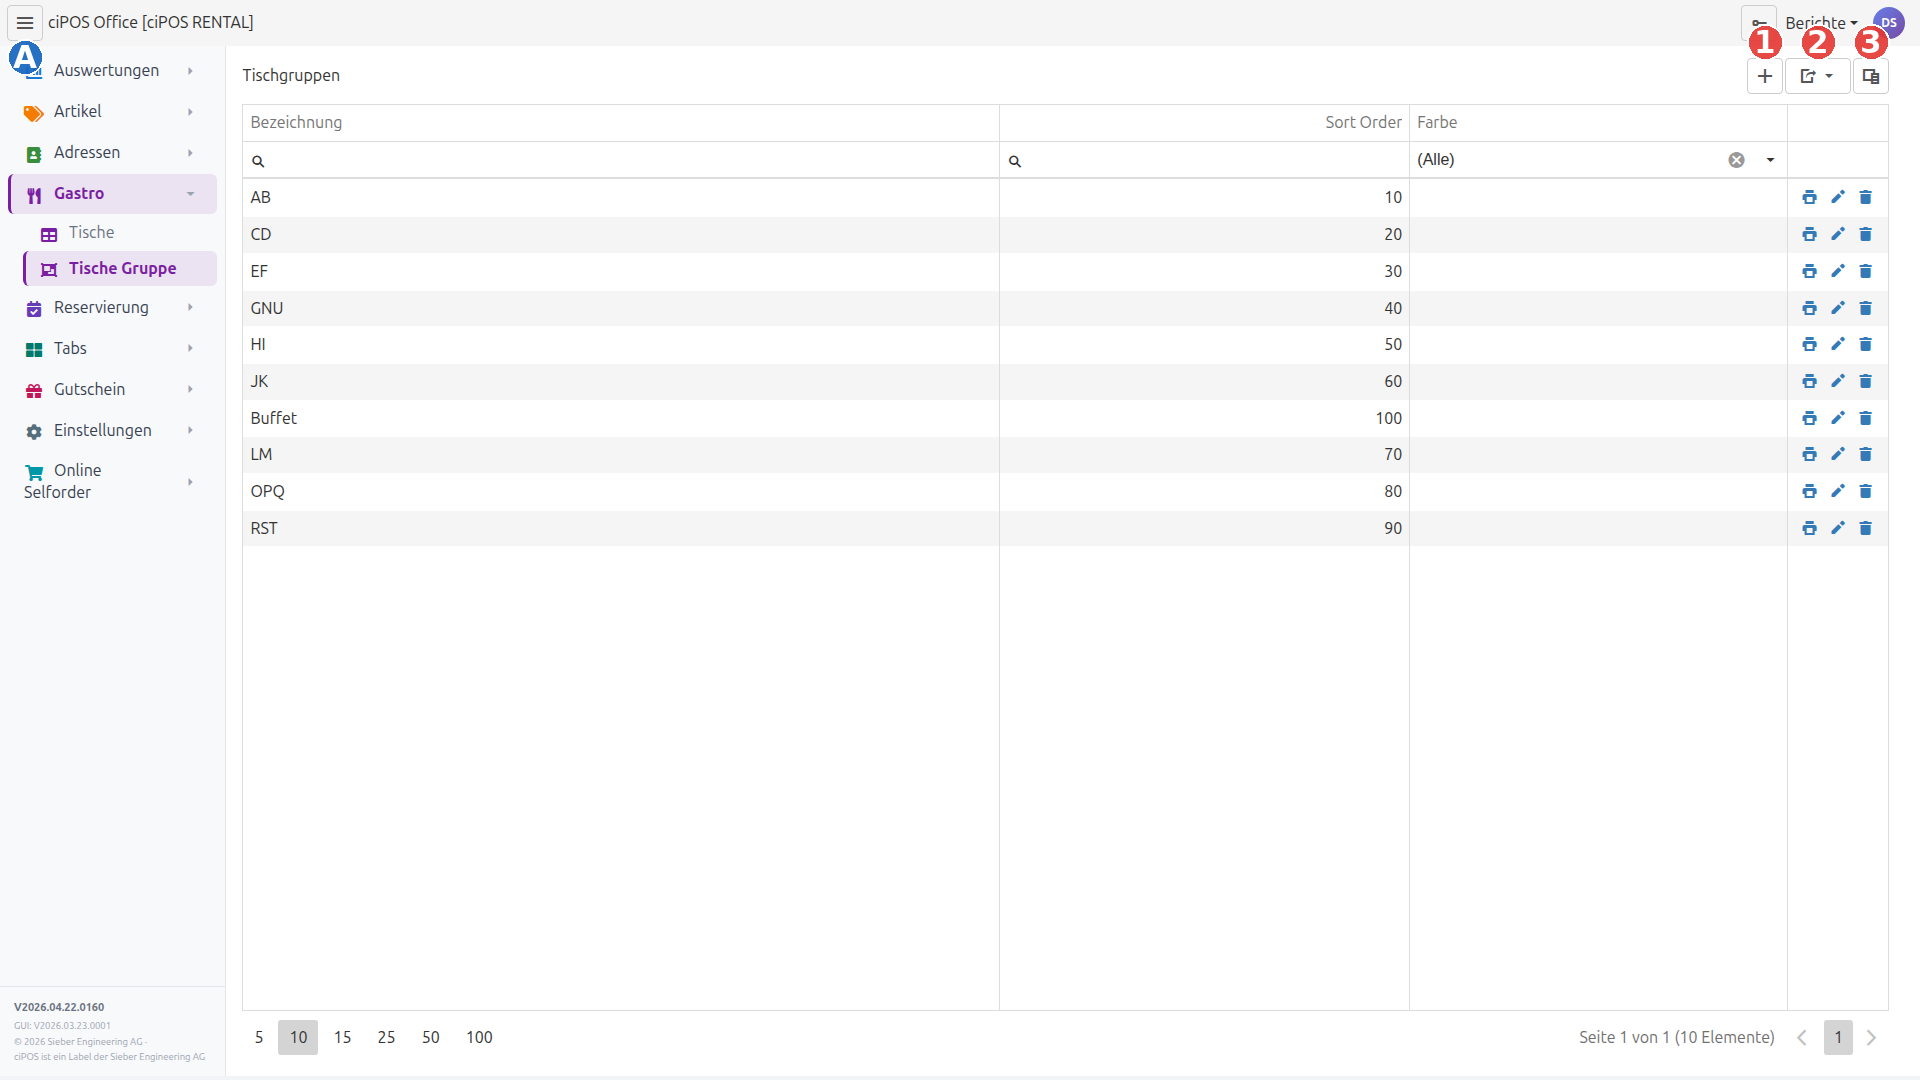Screen dimensions: 1920x1080
Task: Edit the RST table group
Action: 1837,528
